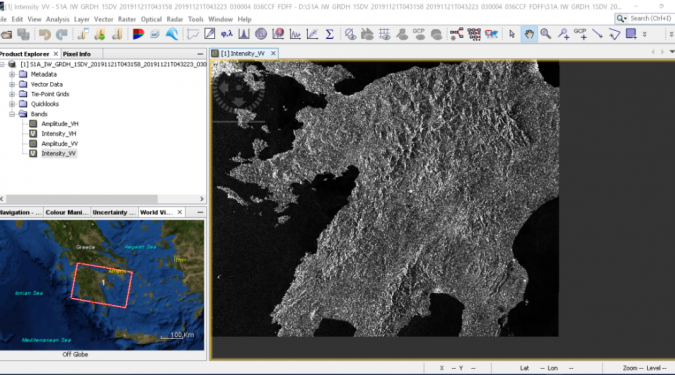Open the histogram tool icon

tap(244, 34)
